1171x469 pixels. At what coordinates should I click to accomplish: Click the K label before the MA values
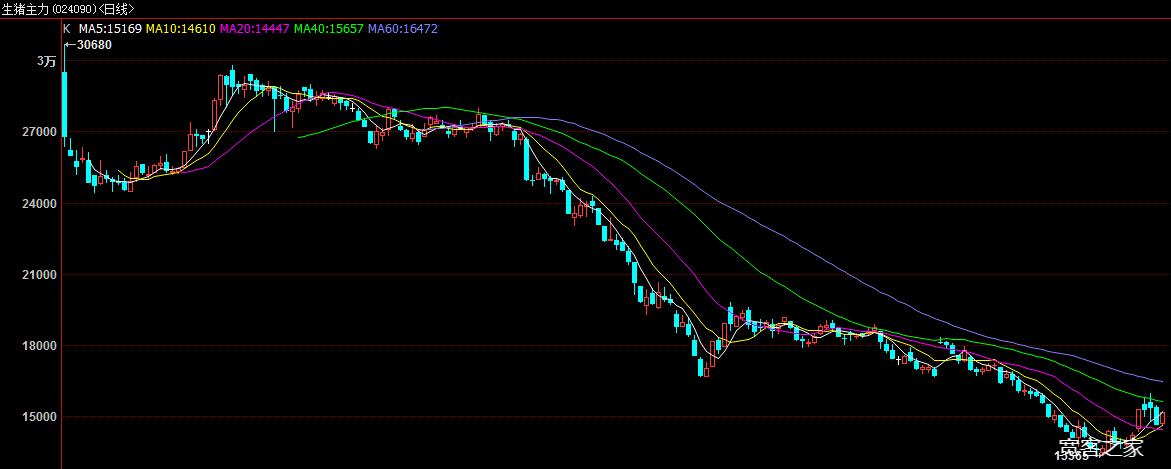coord(66,29)
